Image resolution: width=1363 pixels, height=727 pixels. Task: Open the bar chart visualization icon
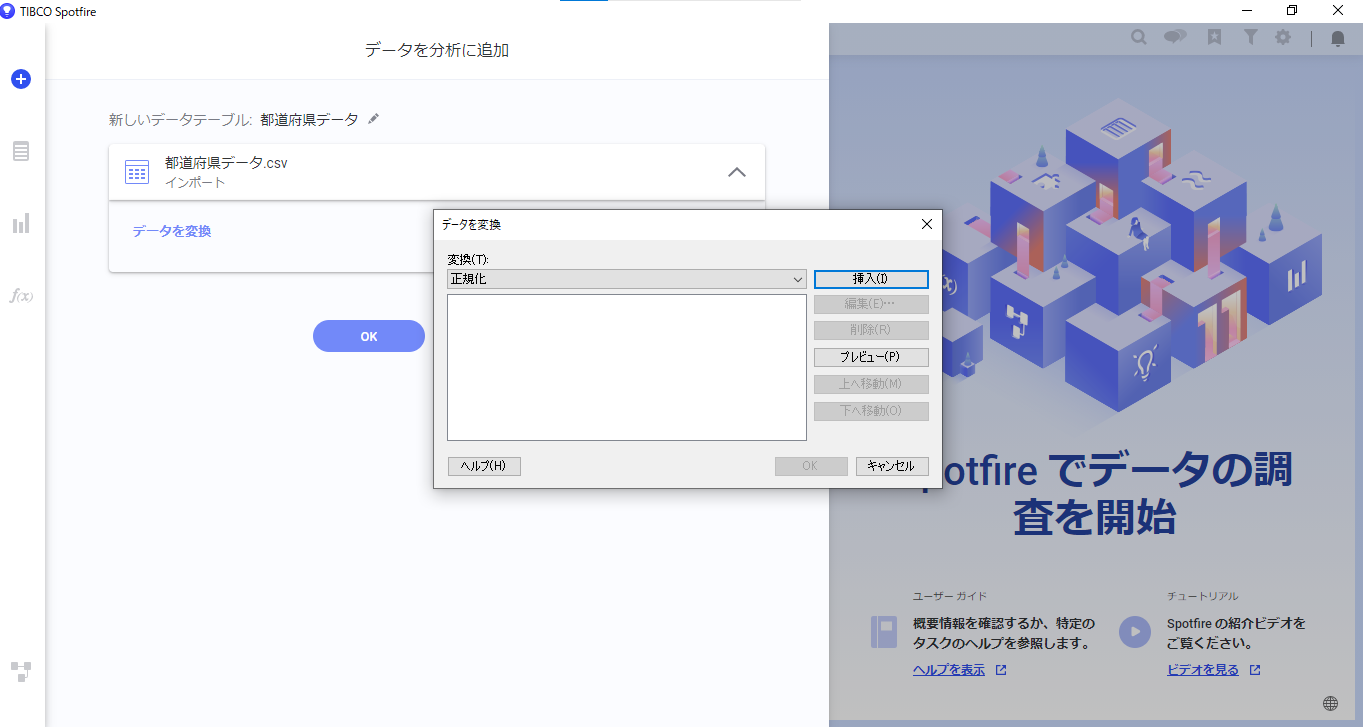(x=21, y=223)
